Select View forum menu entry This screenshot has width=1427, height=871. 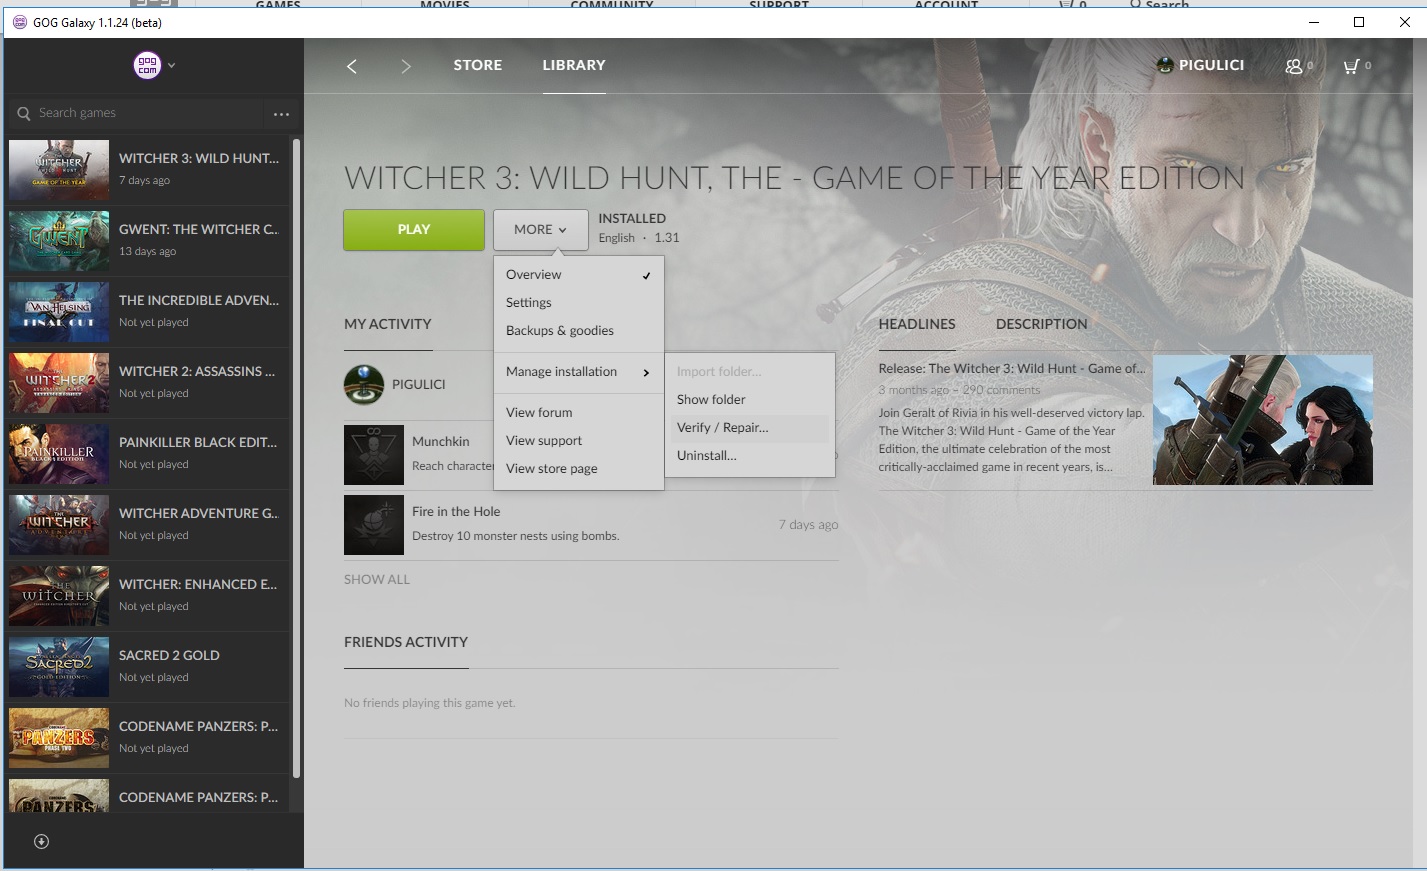click(578, 412)
